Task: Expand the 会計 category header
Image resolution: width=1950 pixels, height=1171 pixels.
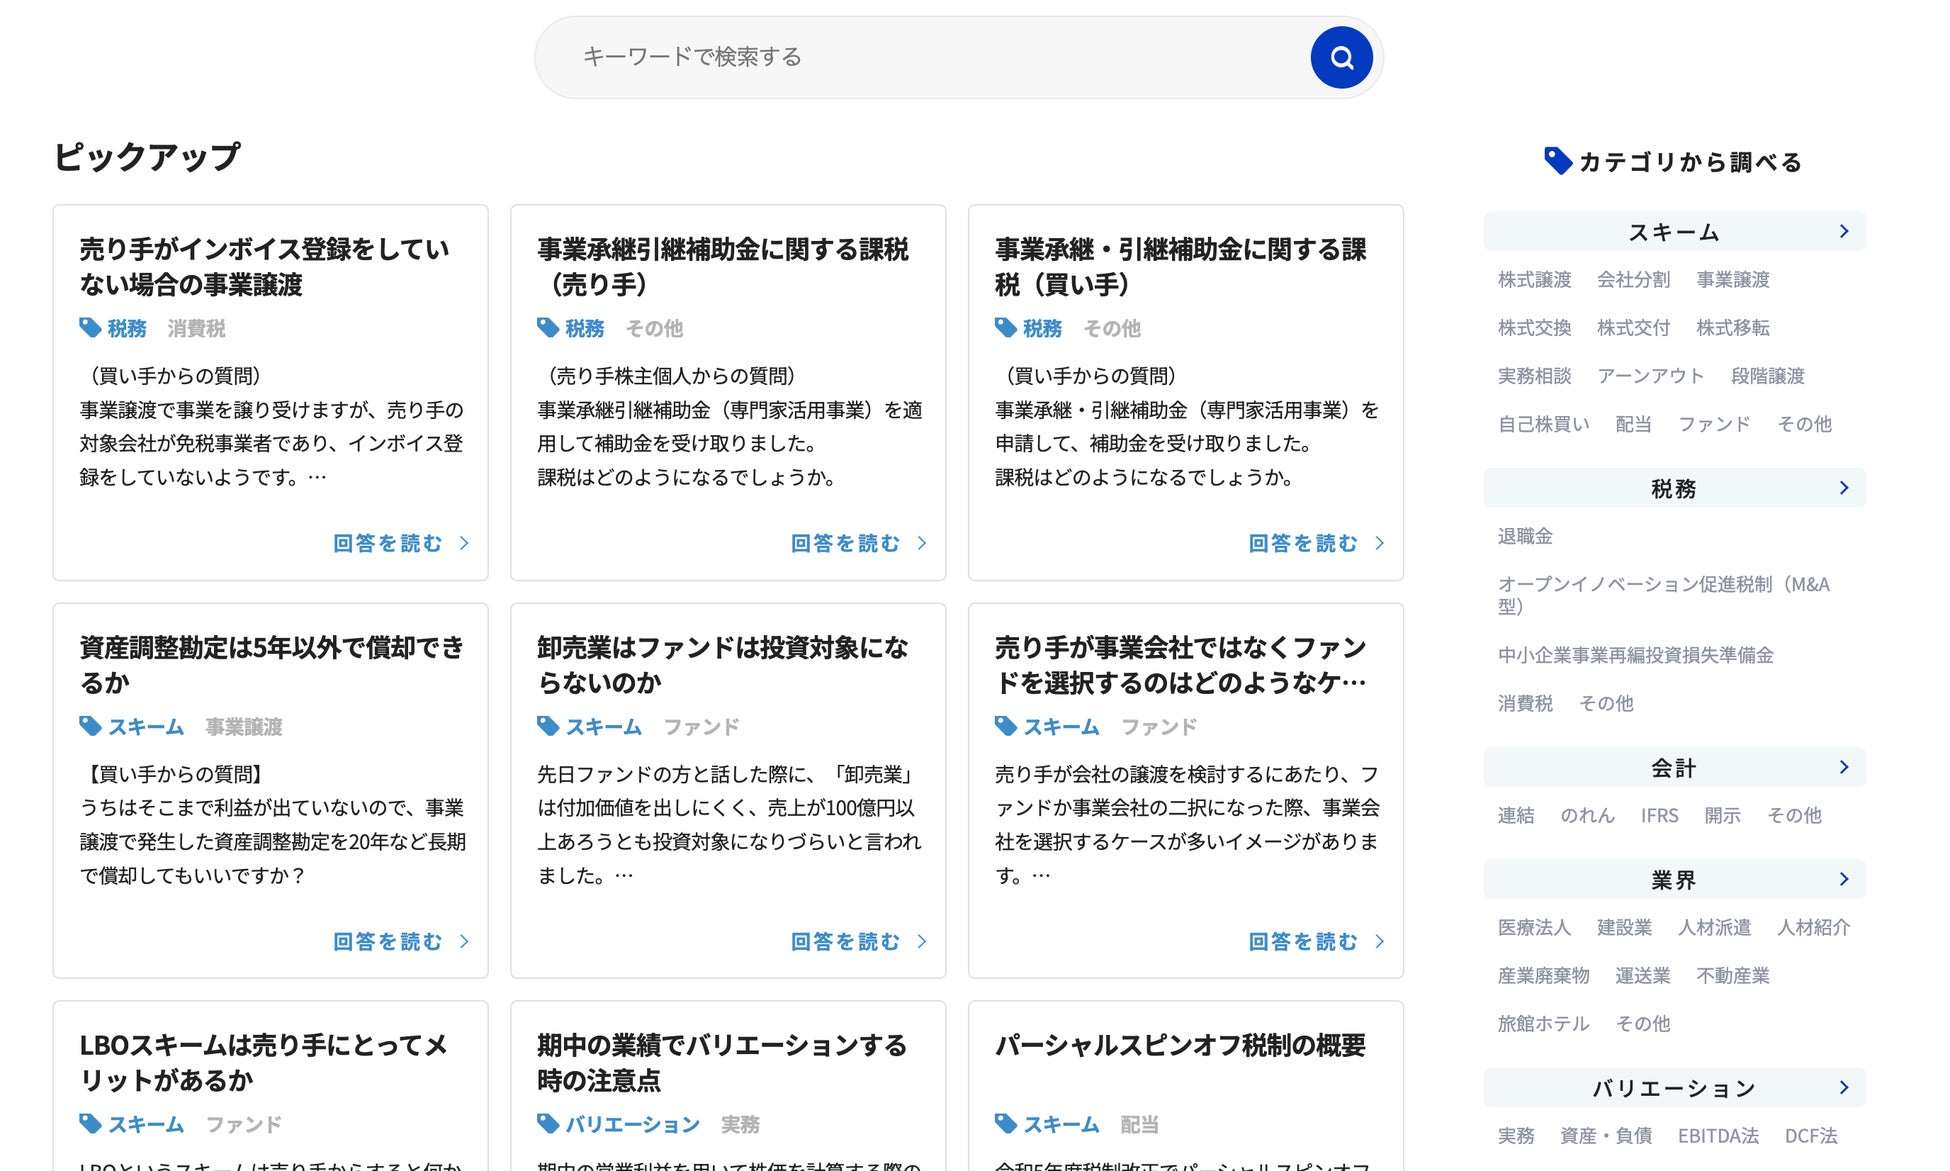Action: [1674, 768]
